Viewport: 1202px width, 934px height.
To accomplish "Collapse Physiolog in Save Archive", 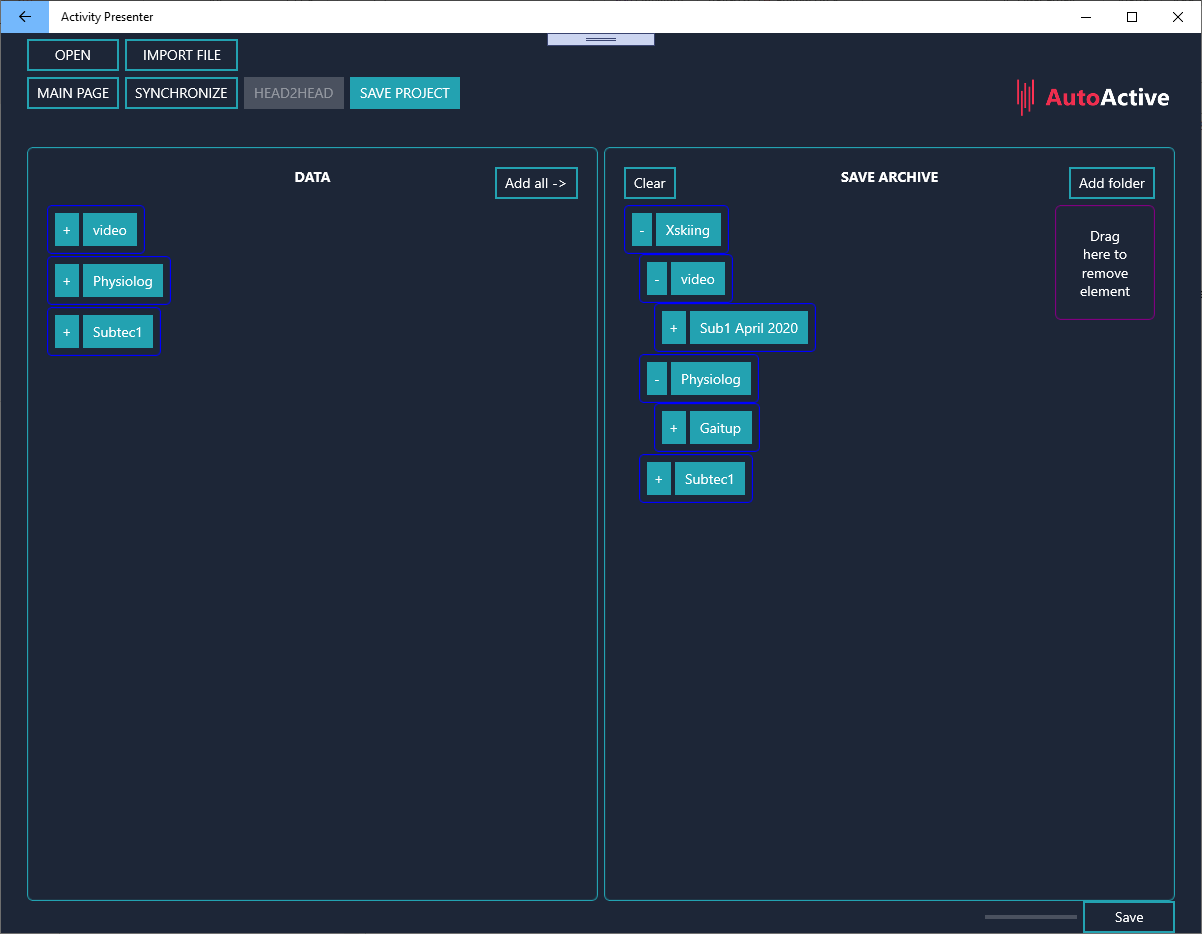I will point(656,379).
